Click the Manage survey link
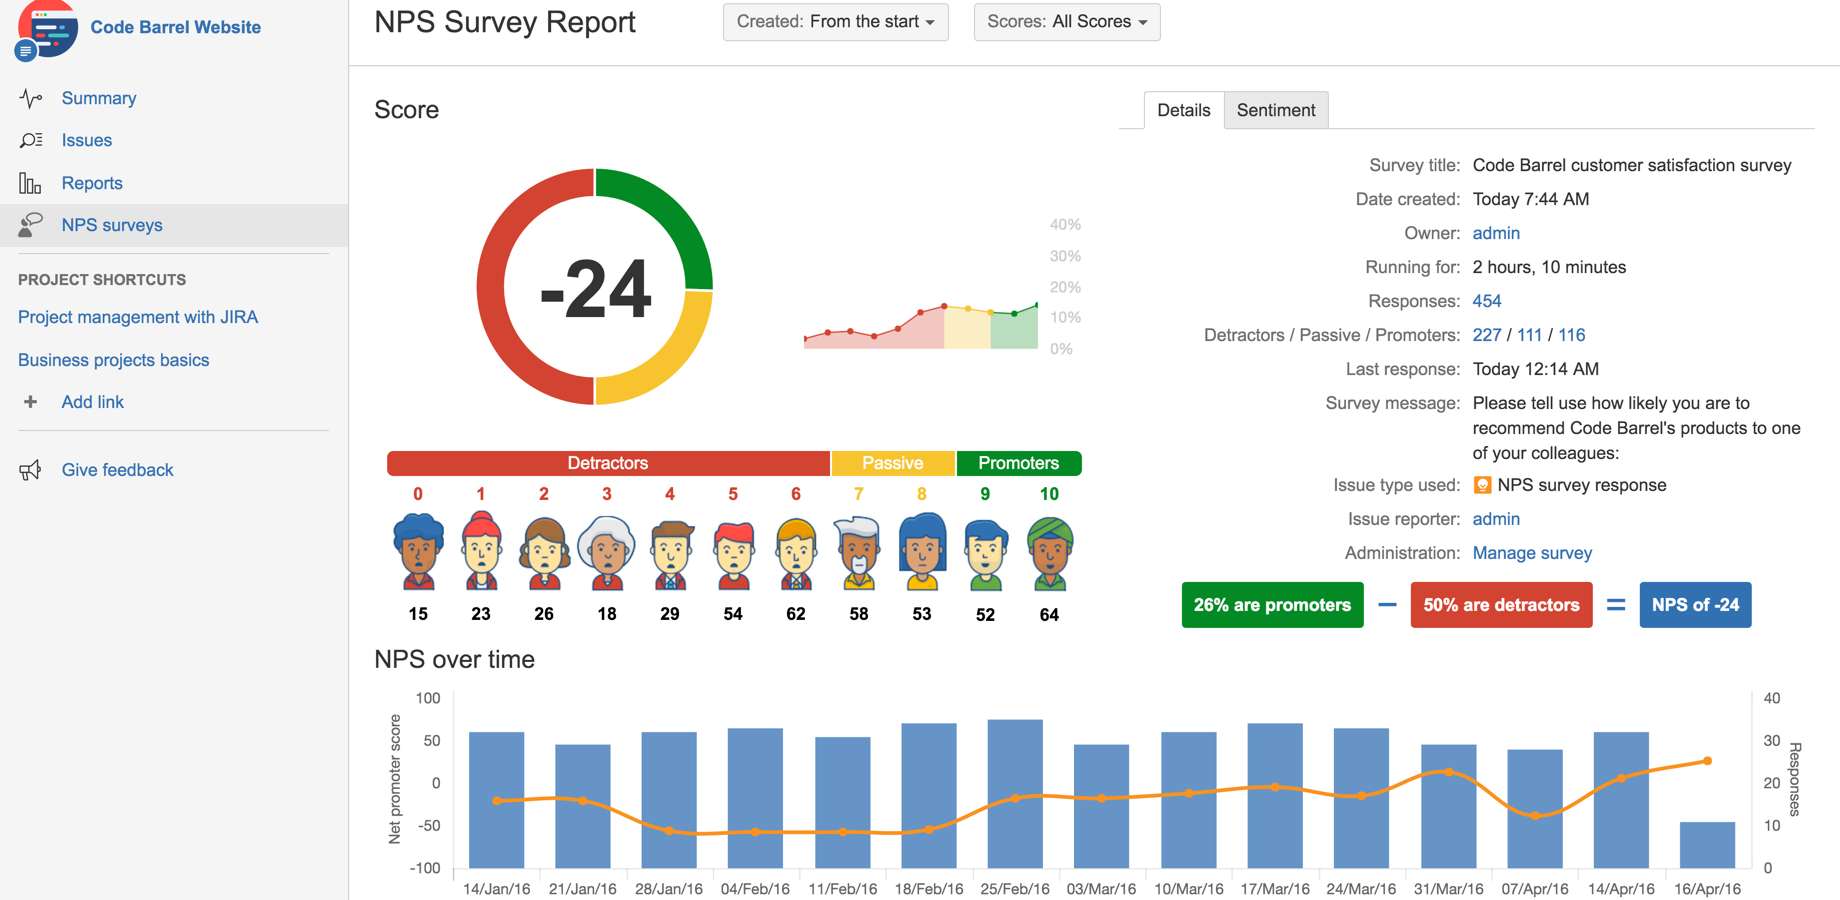The width and height of the screenshot is (1840, 900). coord(1532,553)
